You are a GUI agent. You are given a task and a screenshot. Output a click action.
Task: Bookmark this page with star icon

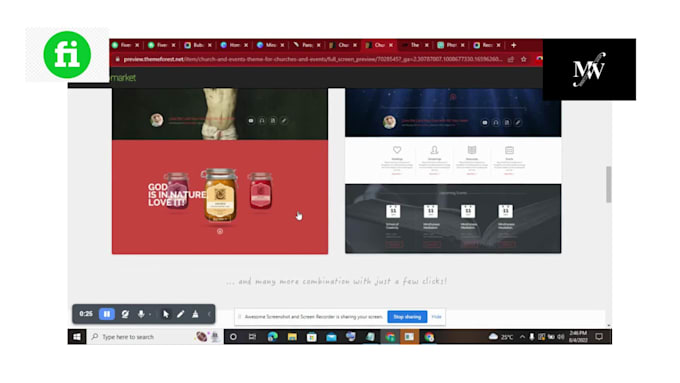tap(524, 59)
